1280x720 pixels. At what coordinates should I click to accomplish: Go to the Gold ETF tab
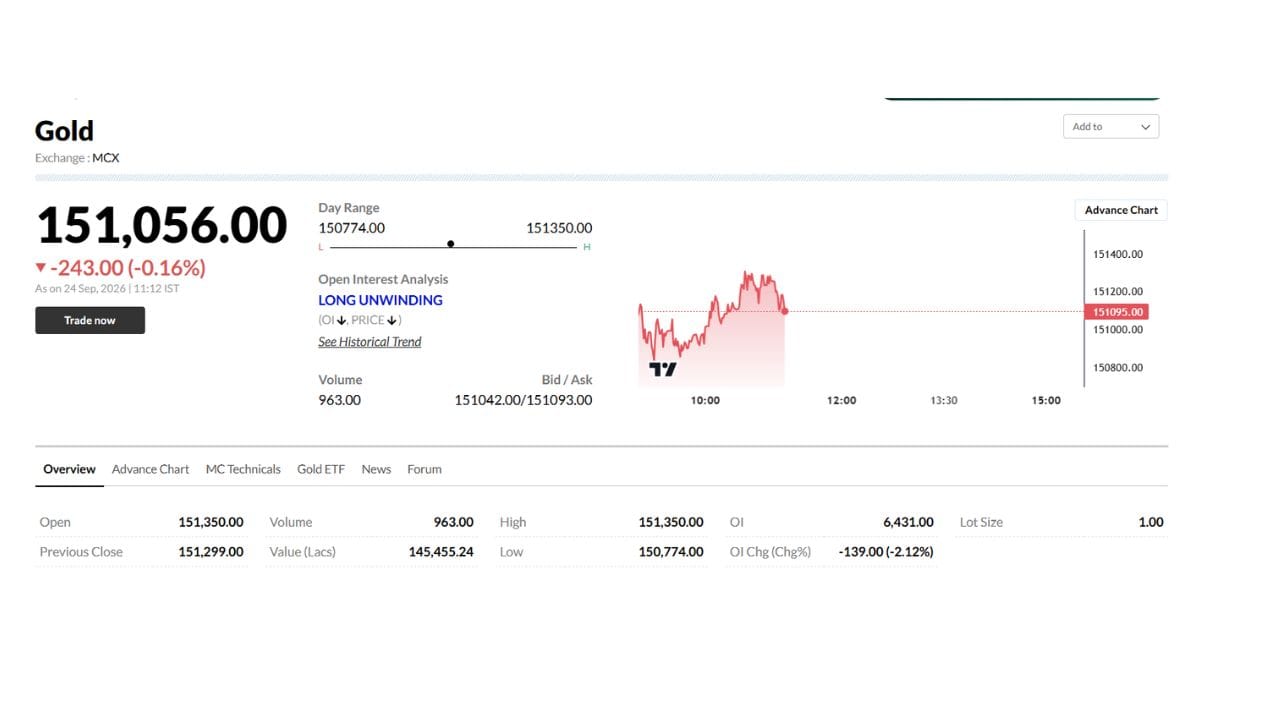pos(321,469)
